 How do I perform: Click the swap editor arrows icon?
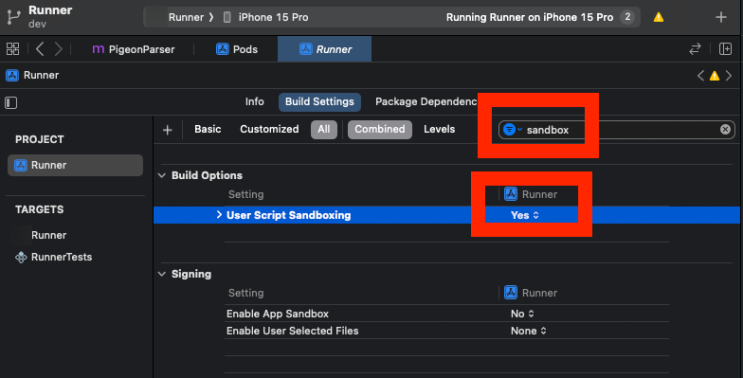tap(695, 49)
